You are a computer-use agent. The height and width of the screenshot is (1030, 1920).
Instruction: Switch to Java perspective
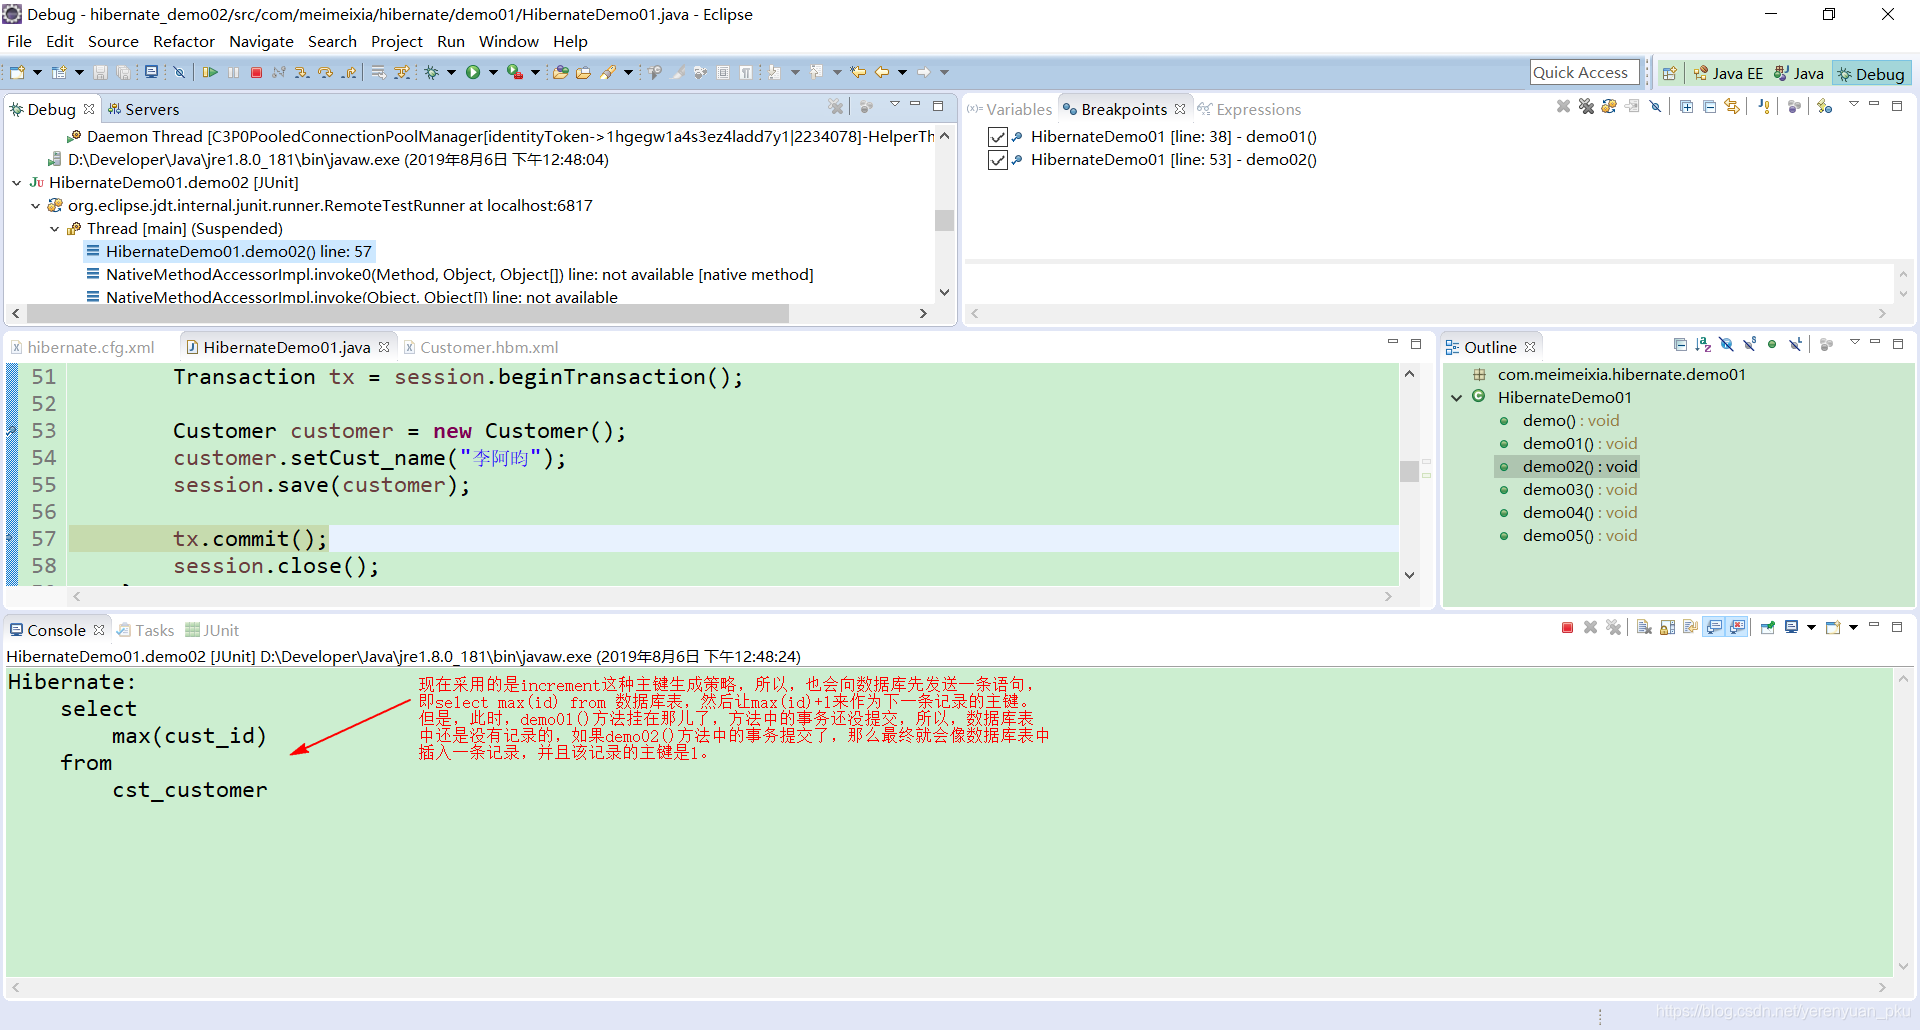[1799, 73]
